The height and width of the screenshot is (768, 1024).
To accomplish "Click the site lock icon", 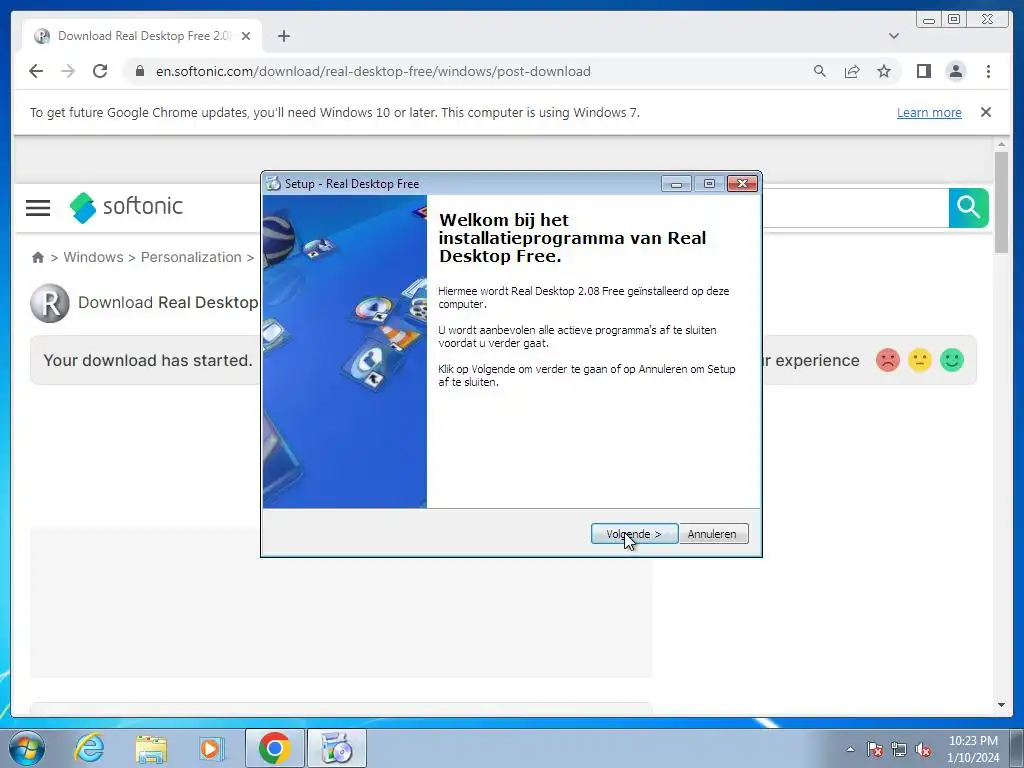I will (x=139, y=71).
